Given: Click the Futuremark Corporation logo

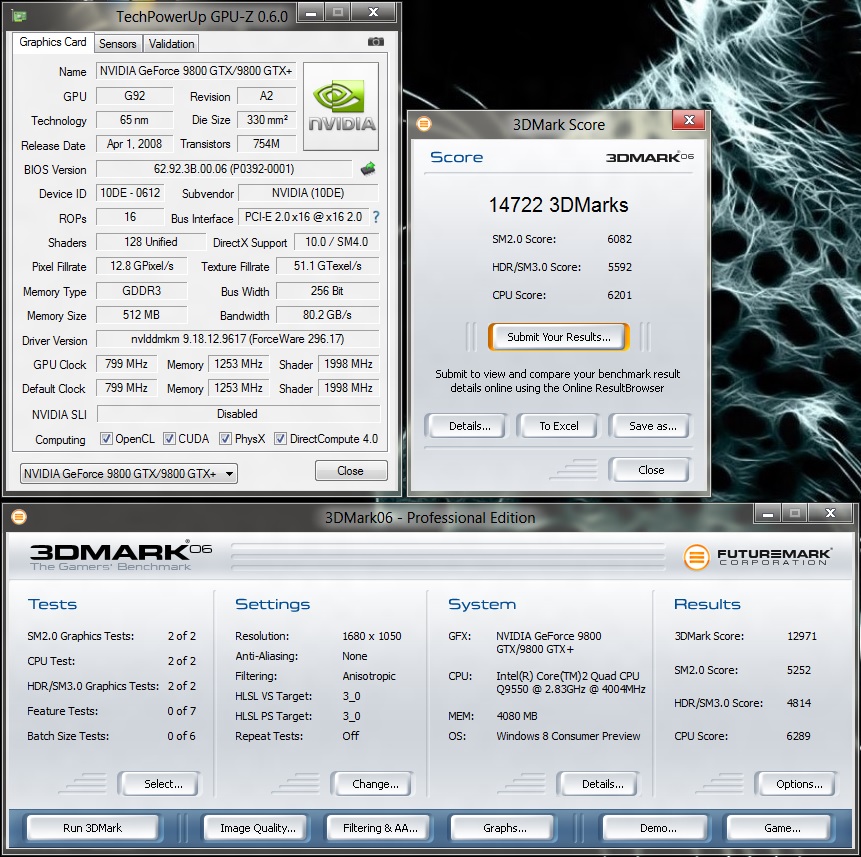Looking at the screenshot, I should point(758,557).
